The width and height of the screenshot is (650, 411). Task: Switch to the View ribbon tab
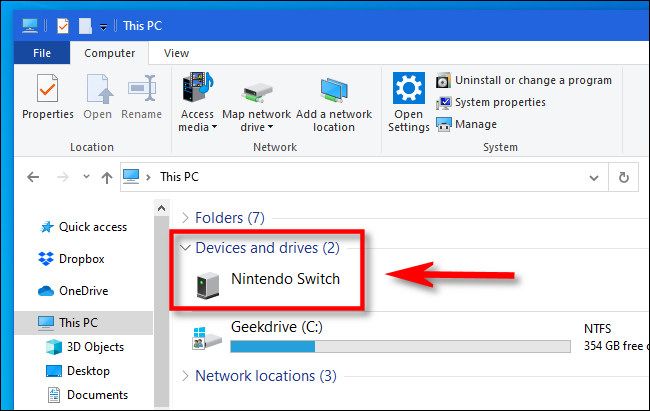coord(176,53)
